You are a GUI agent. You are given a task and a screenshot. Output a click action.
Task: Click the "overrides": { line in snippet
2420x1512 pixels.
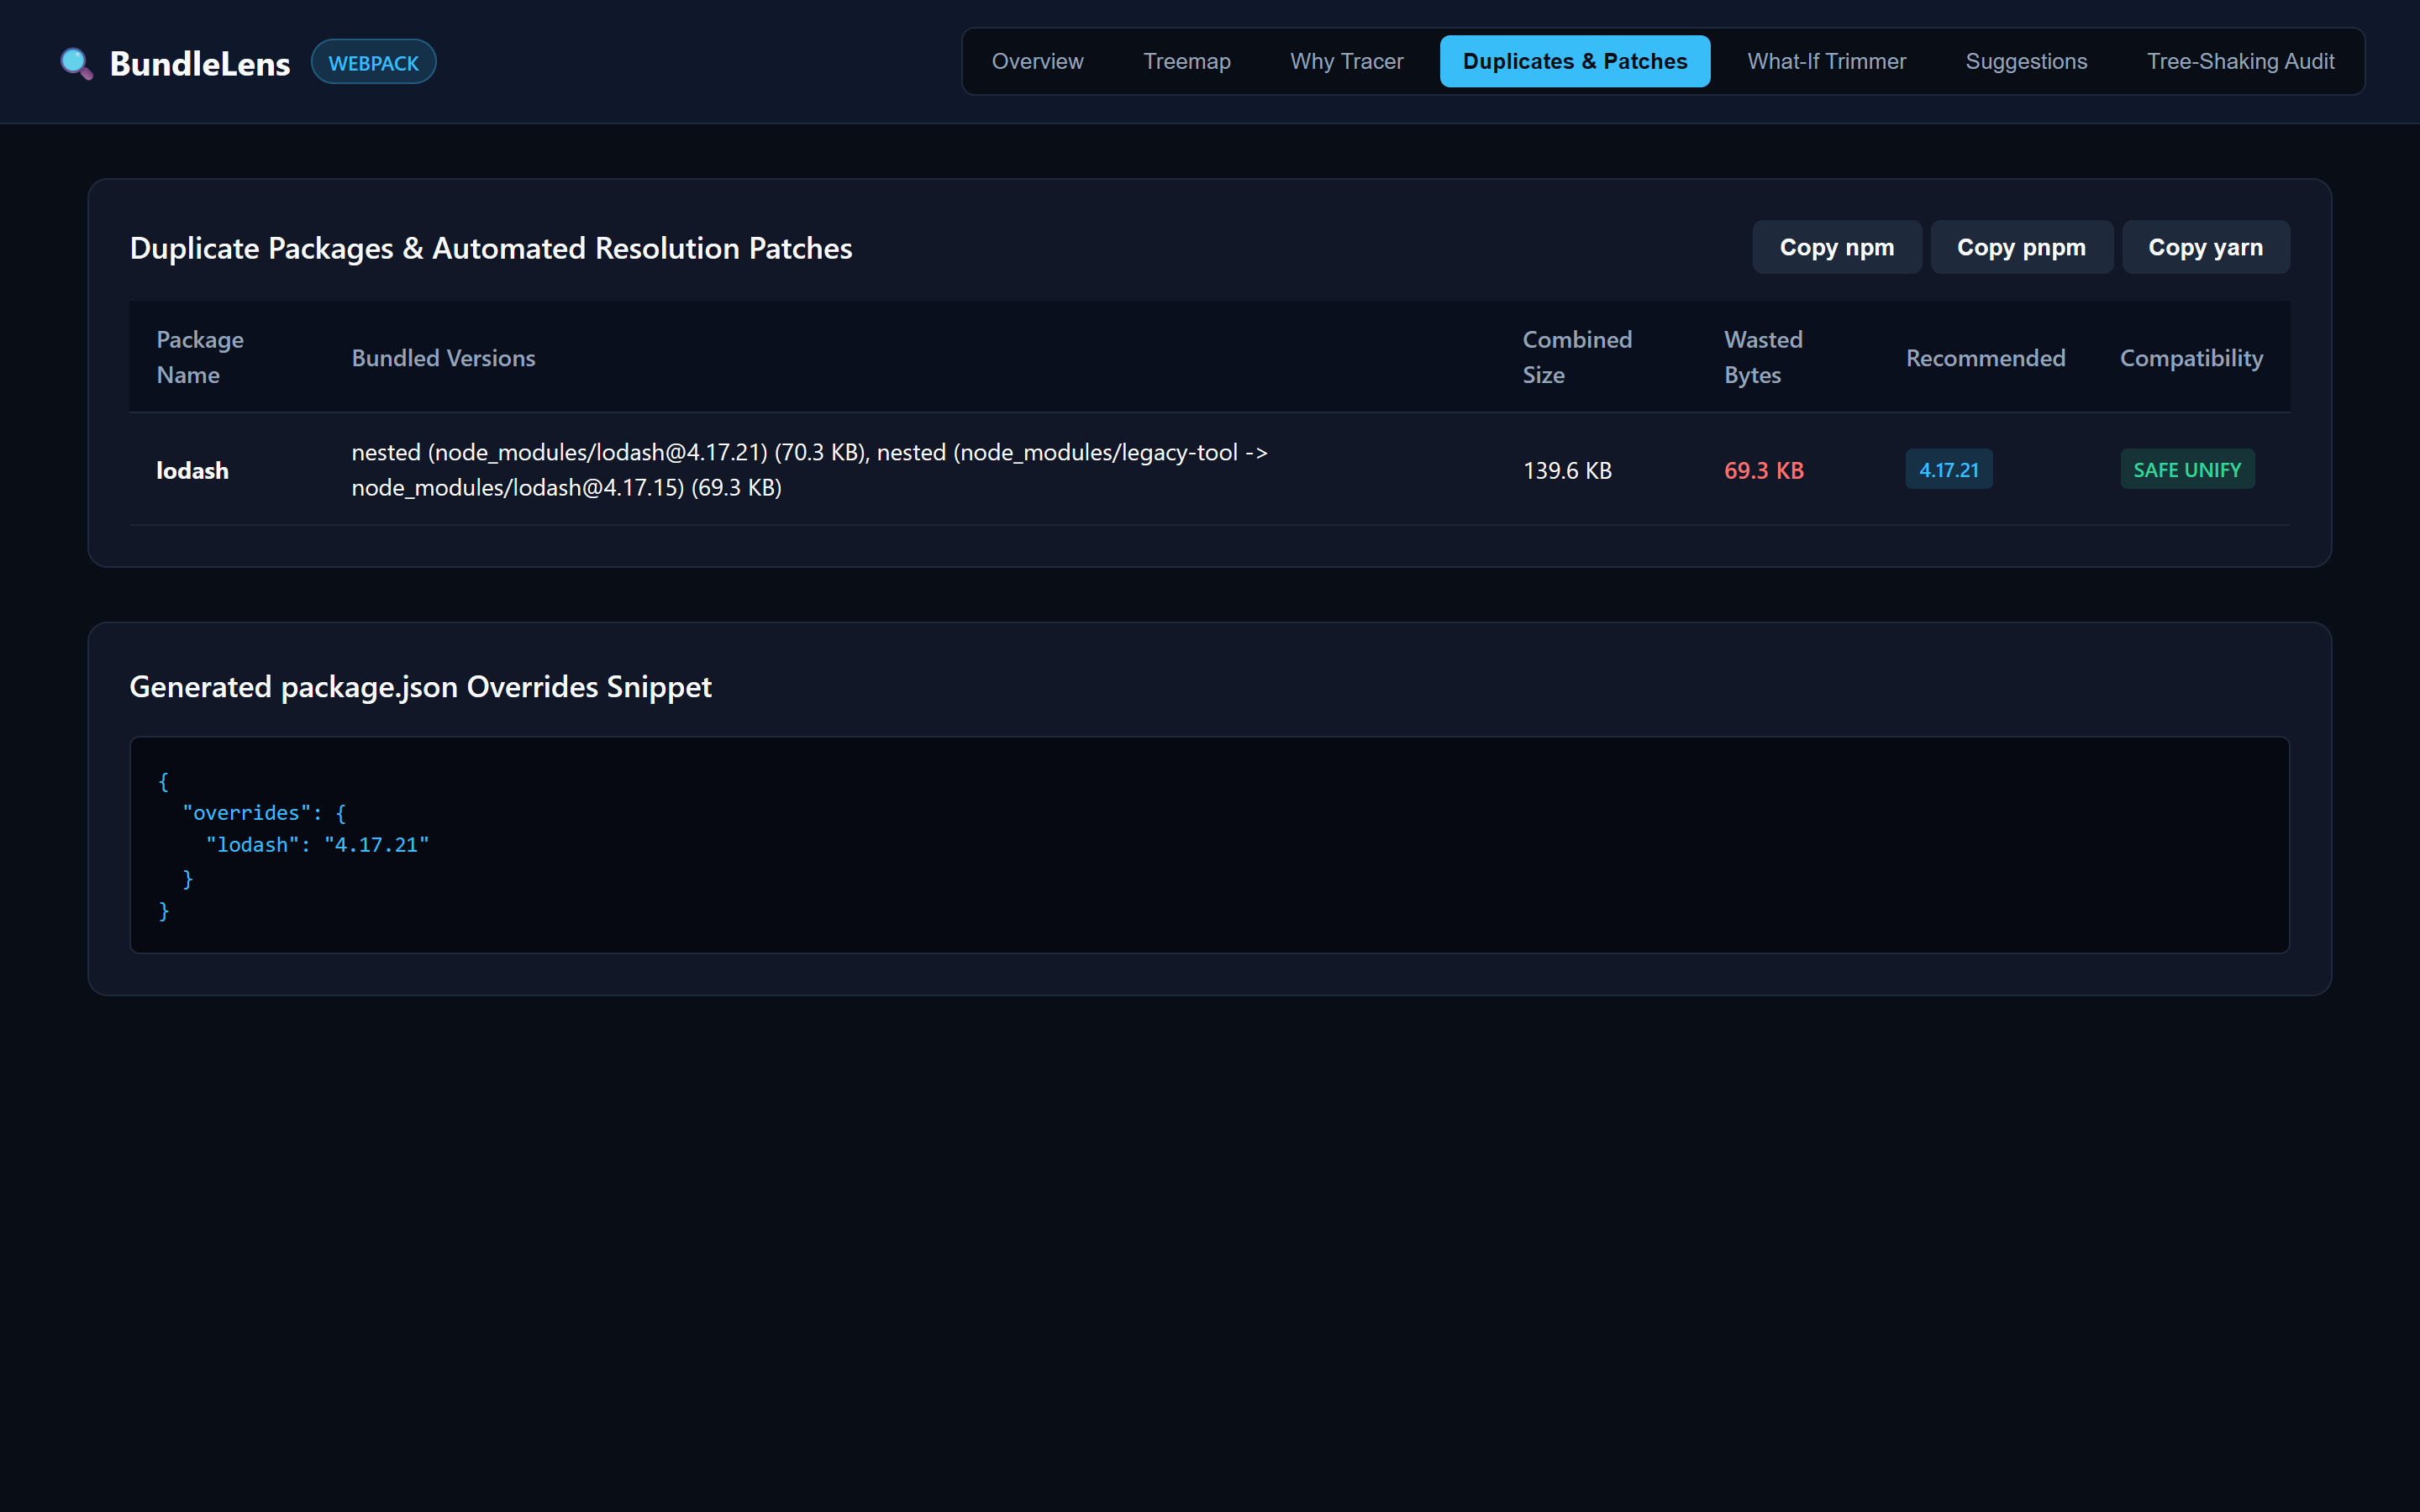[x=264, y=813]
